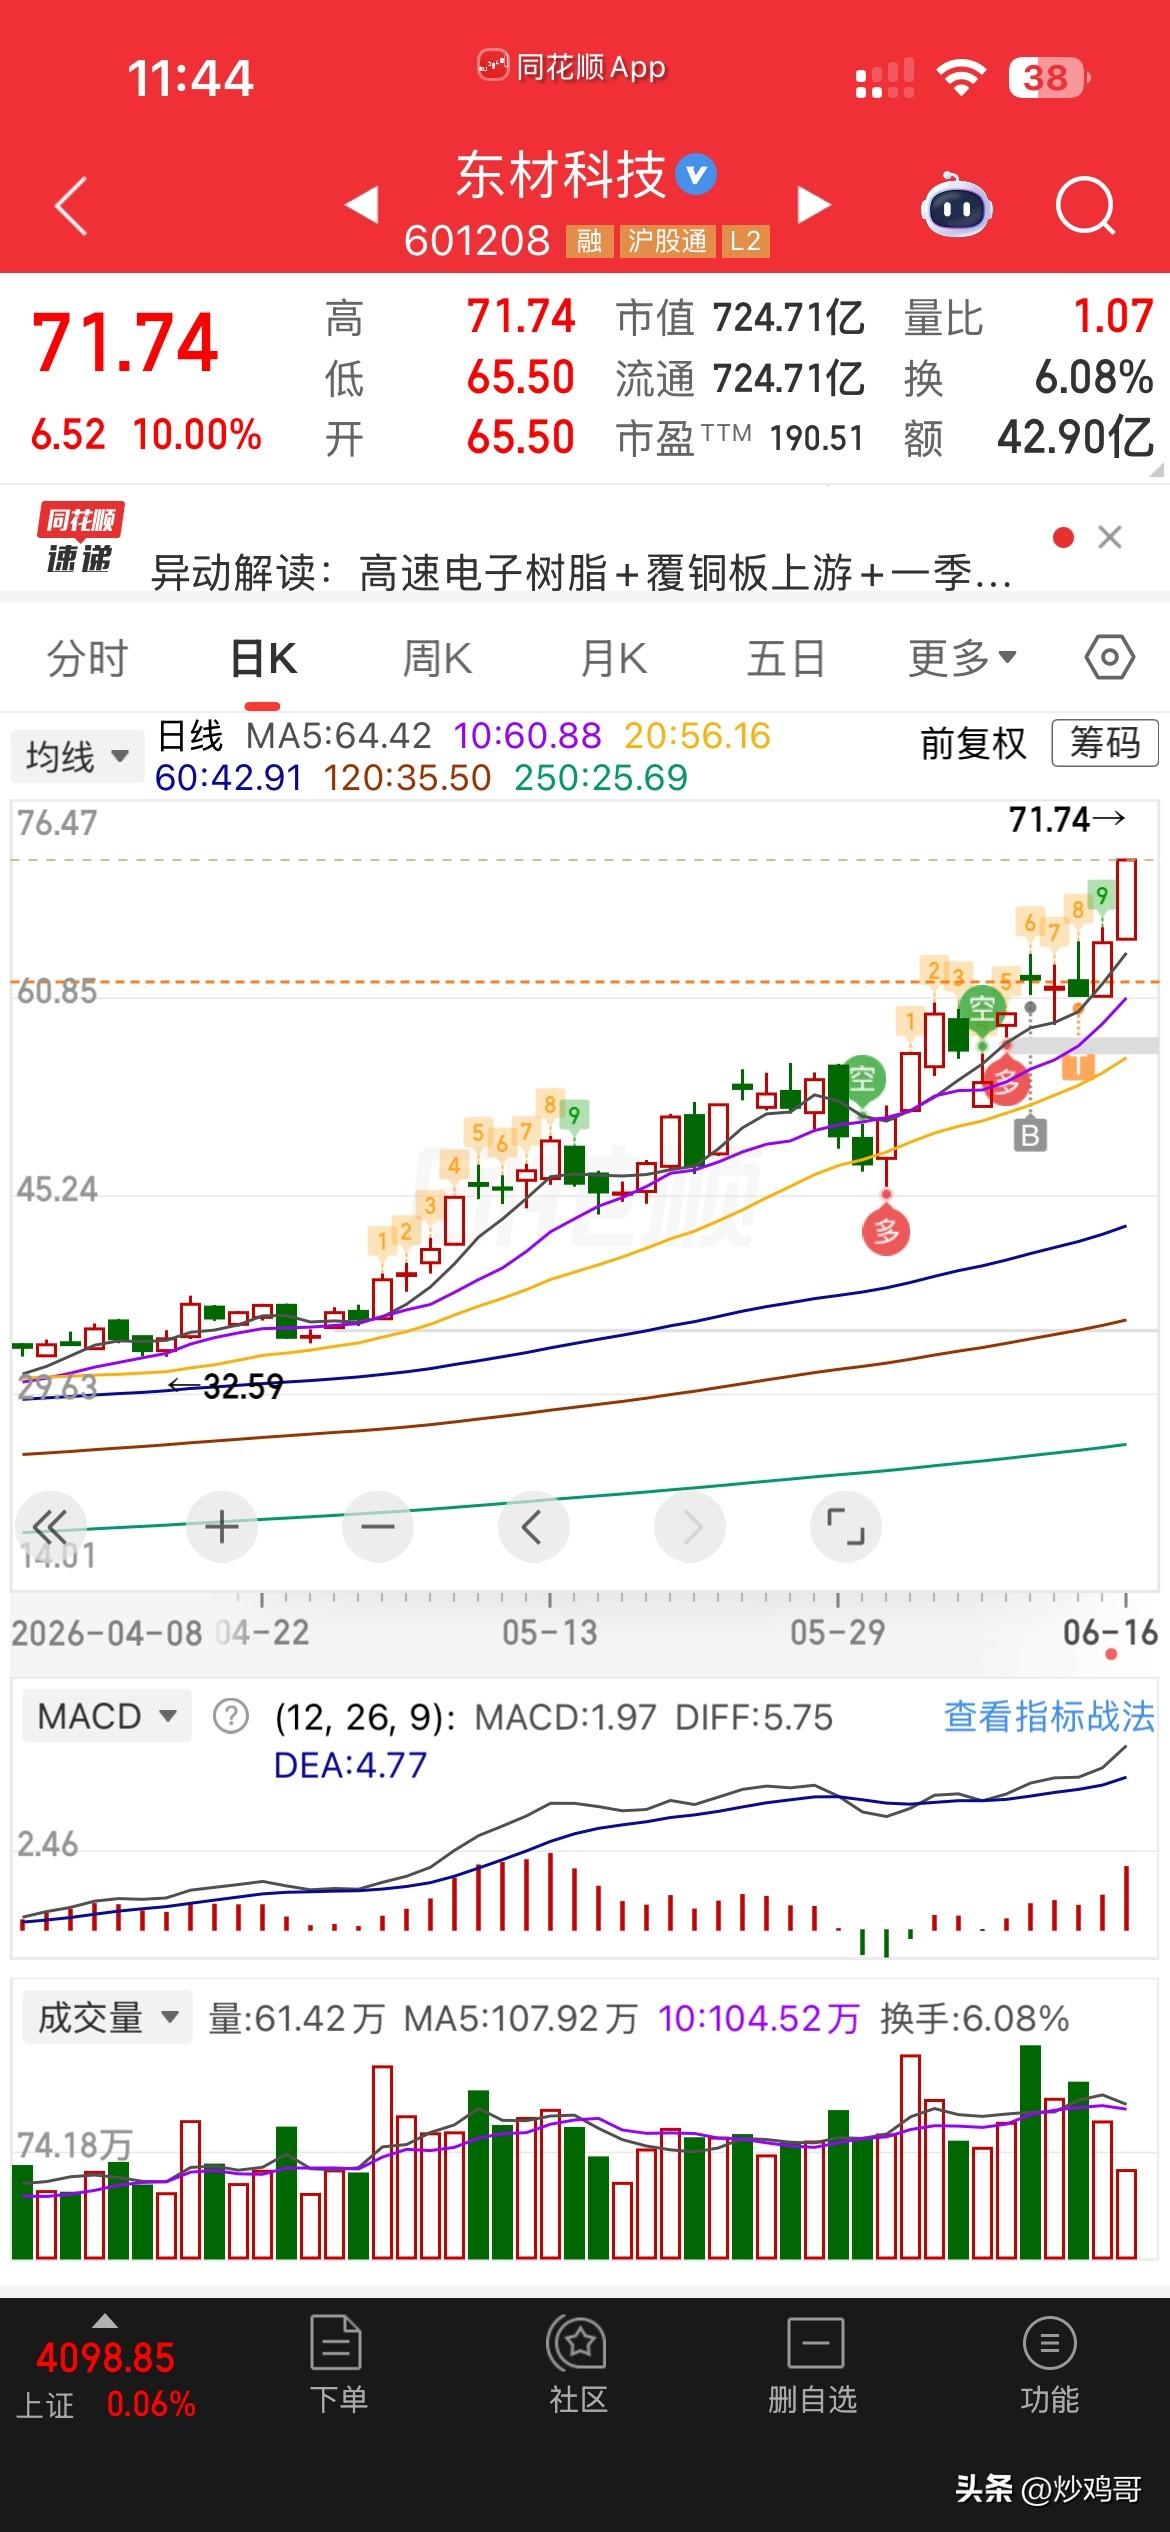Open 下单 order icon
1170x2532 pixels.
[x=337, y=2365]
